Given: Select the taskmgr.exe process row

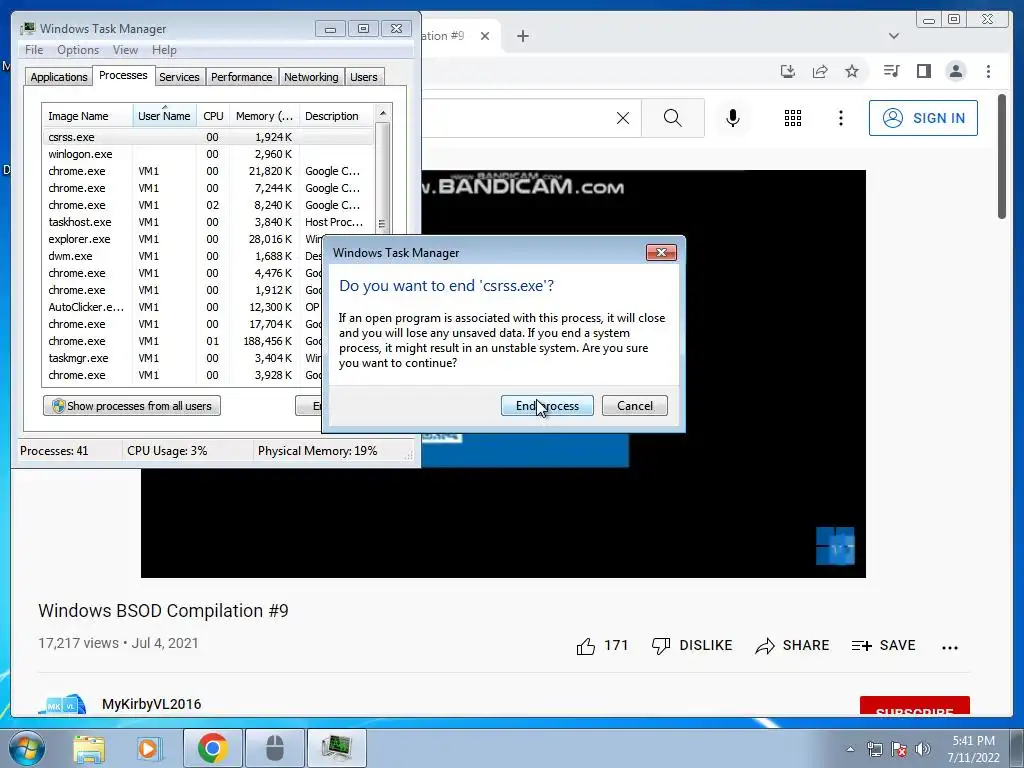Looking at the screenshot, I should coord(183,358).
